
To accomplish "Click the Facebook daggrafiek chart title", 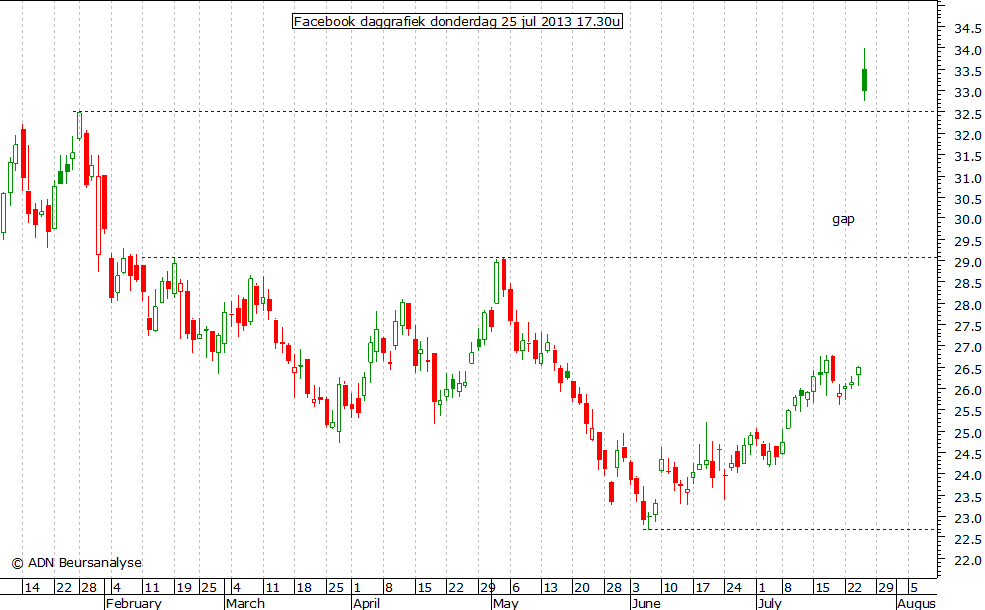I will [x=457, y=22].
